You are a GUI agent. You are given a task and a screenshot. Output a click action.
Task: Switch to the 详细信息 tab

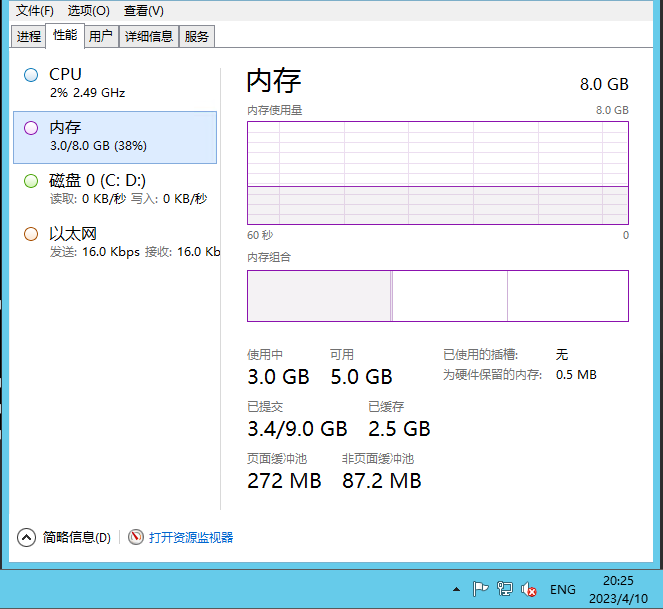(148, 36)
